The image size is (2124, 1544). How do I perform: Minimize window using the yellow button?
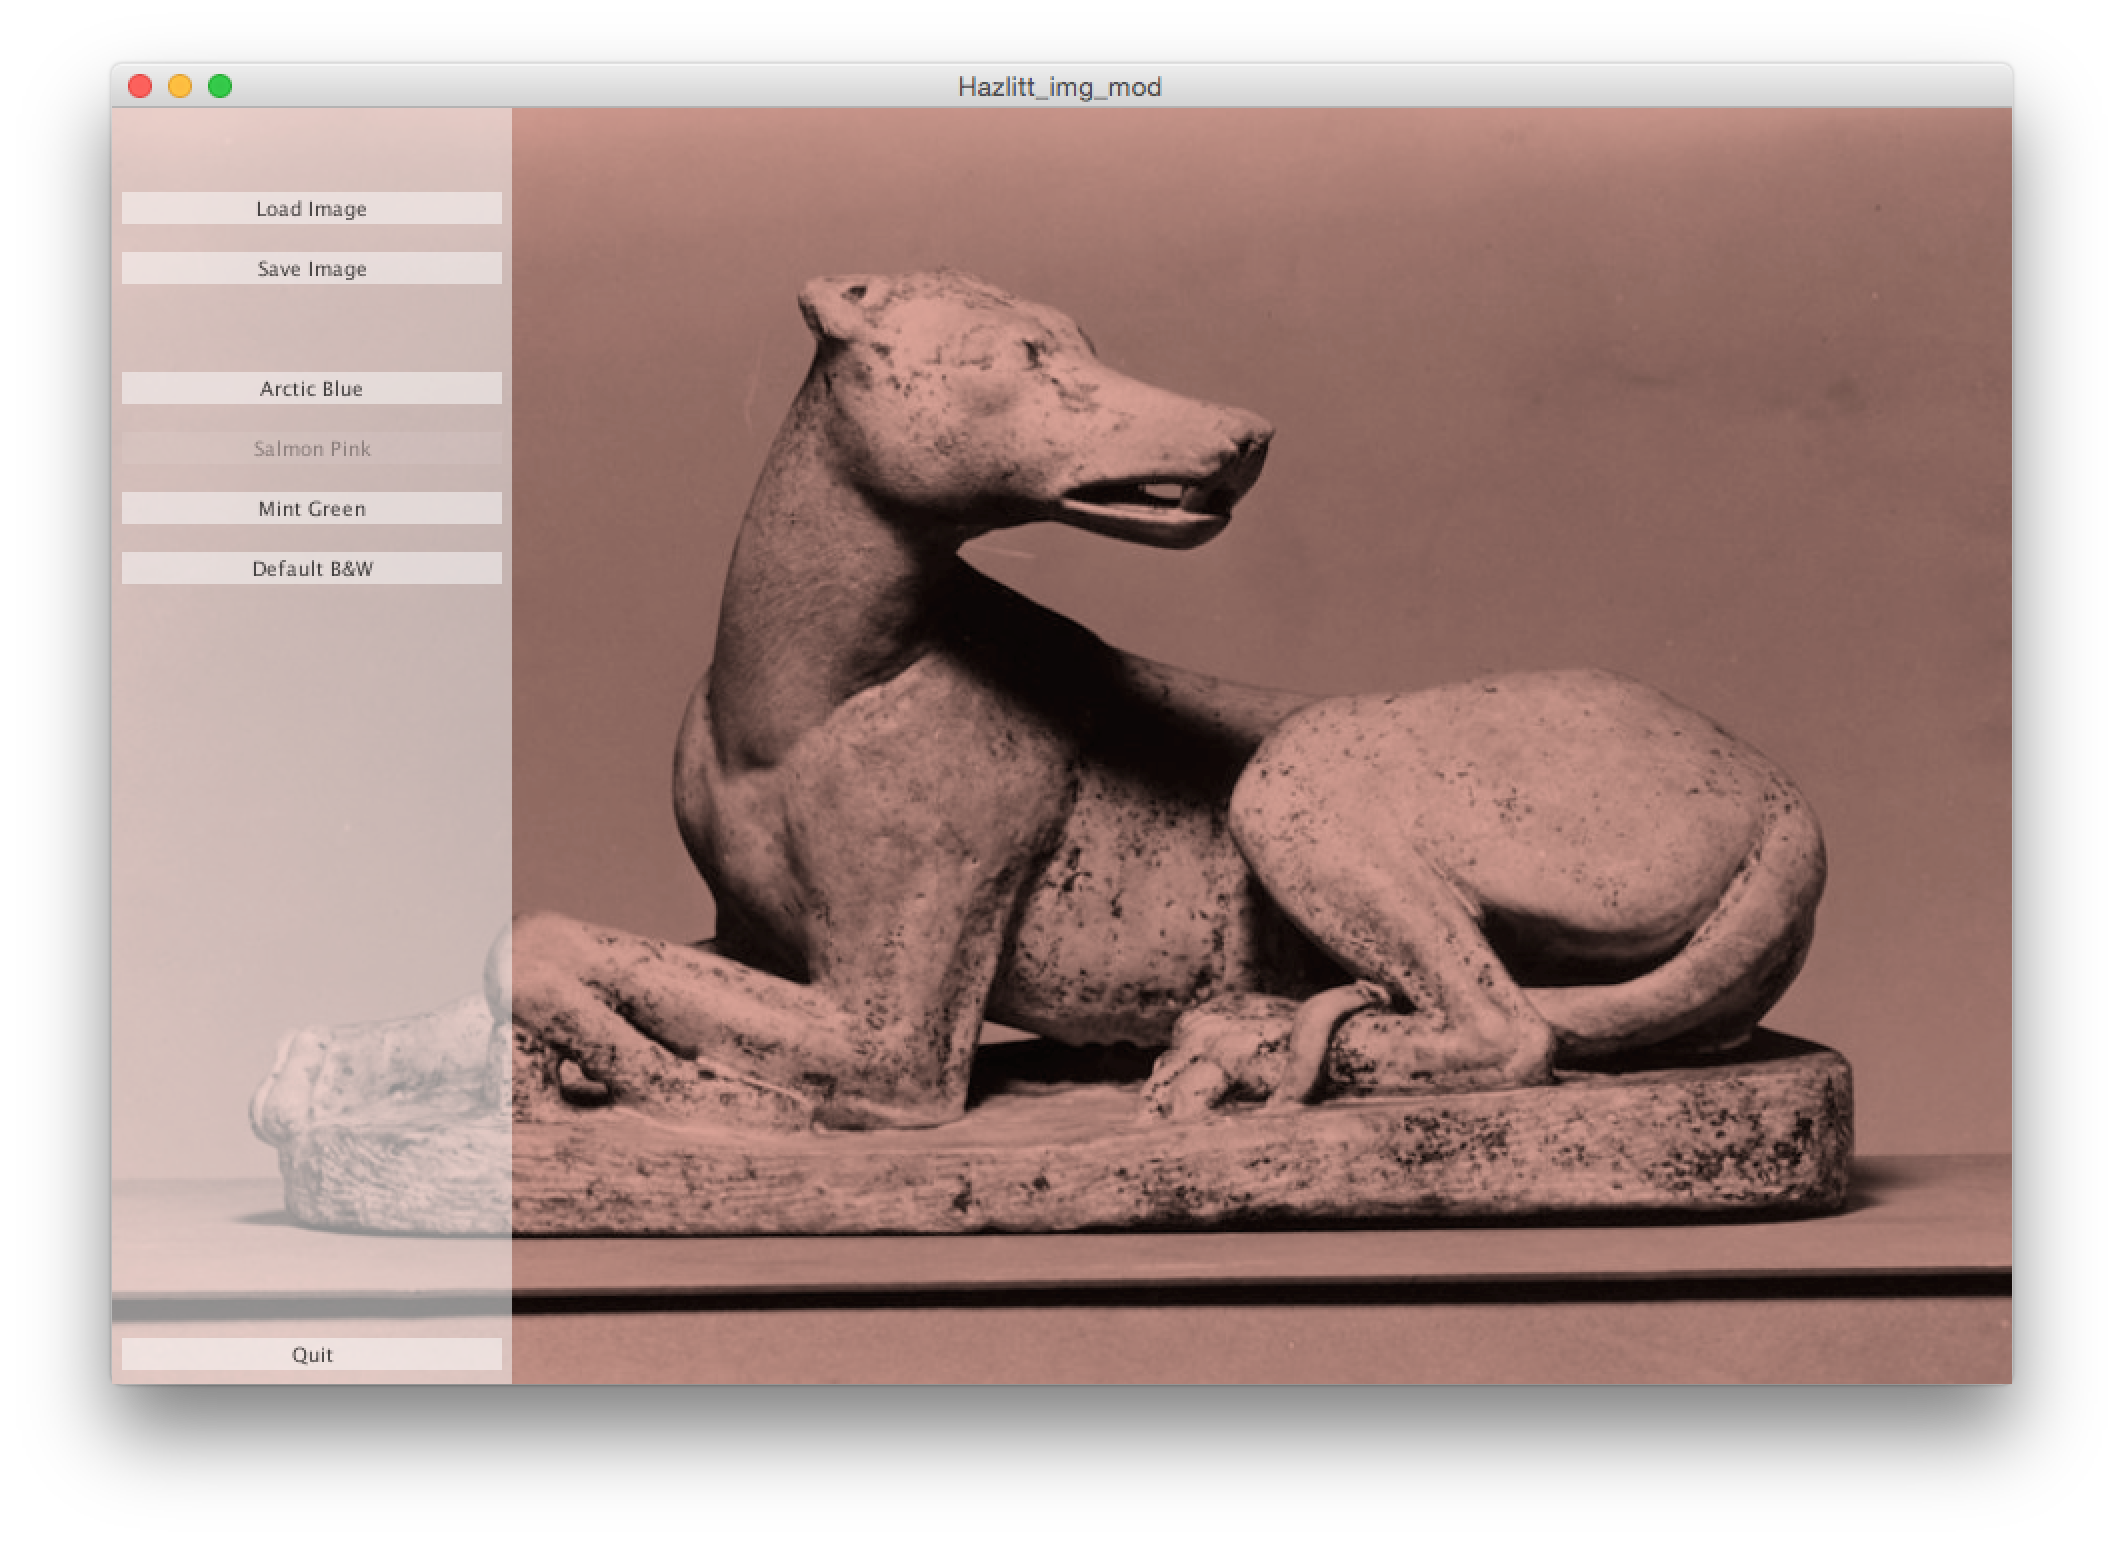pyautogui.click(x=180, y=87)
